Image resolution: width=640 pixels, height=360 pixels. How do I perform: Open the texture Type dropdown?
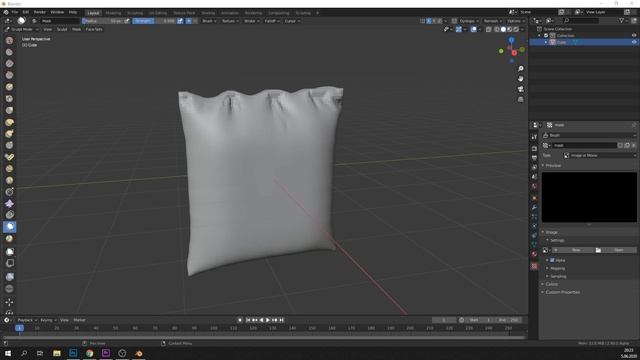tap(600, 156)
